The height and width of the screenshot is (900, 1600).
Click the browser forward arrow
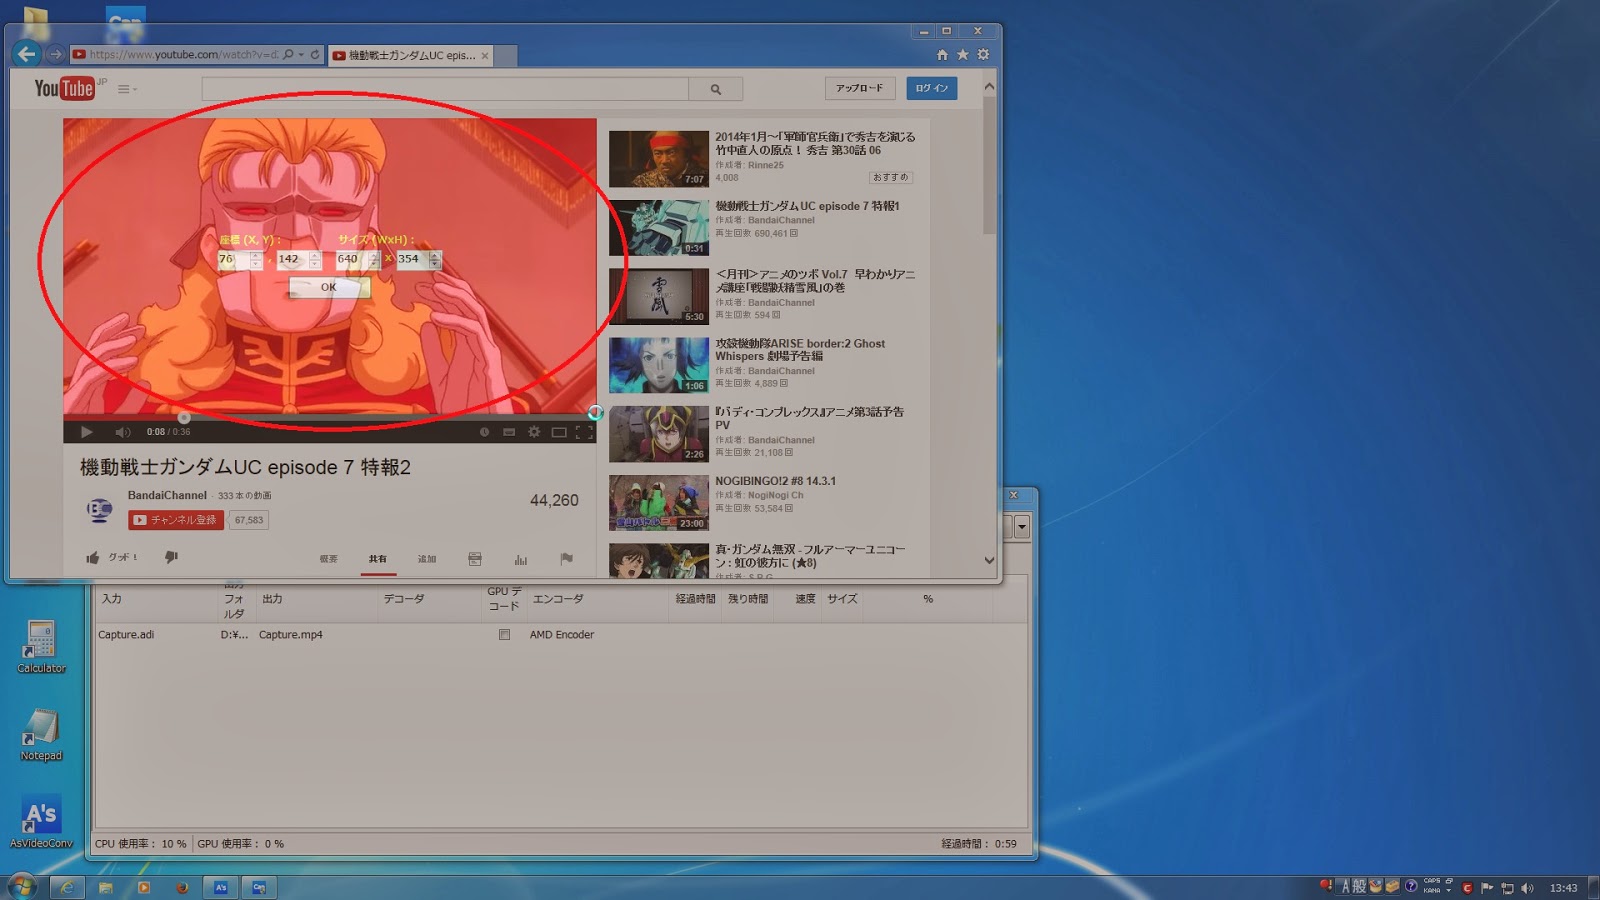pyautogui.click(x=56, y=54)
